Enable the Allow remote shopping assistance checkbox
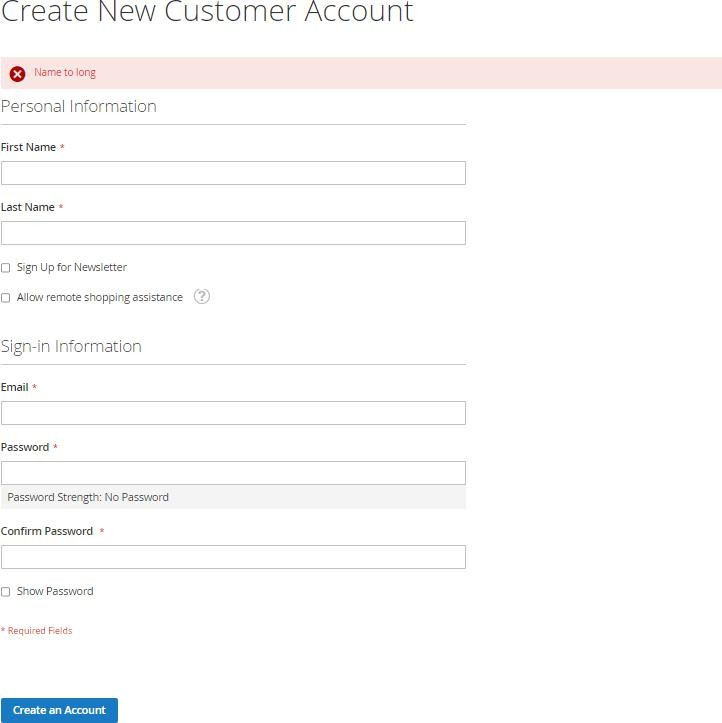Viewport: 722px width, 723px height. pyautogui.click(x=6, y=298)
